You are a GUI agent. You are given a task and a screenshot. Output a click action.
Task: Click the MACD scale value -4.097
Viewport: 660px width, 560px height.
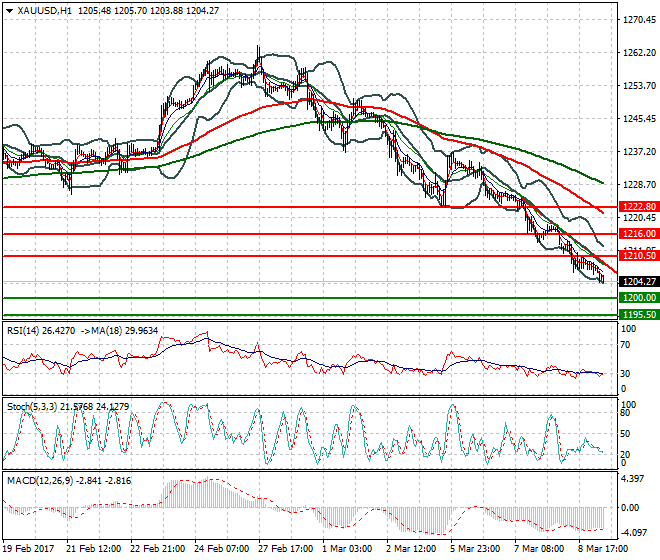coord(634,533)
